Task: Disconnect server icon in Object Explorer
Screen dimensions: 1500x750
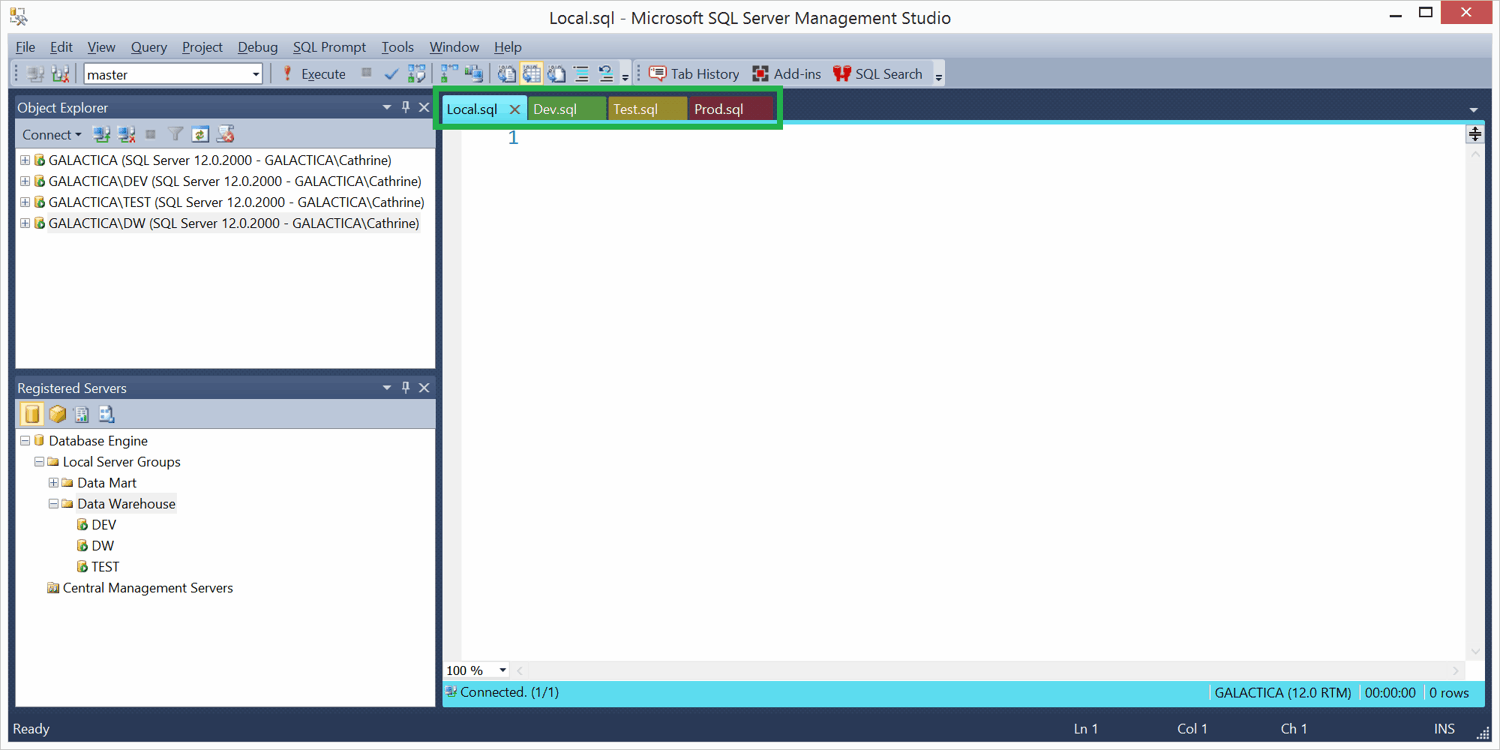Action: tap(126, 134)
